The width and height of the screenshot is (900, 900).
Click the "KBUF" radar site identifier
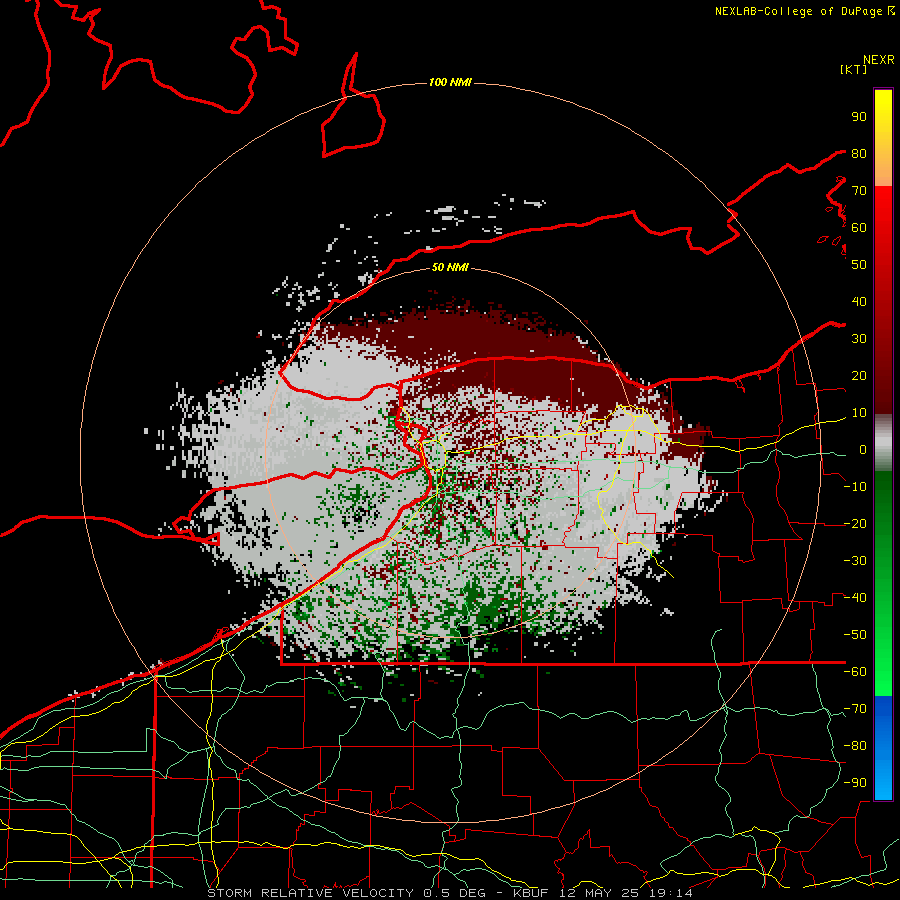(x=530, y=893)
